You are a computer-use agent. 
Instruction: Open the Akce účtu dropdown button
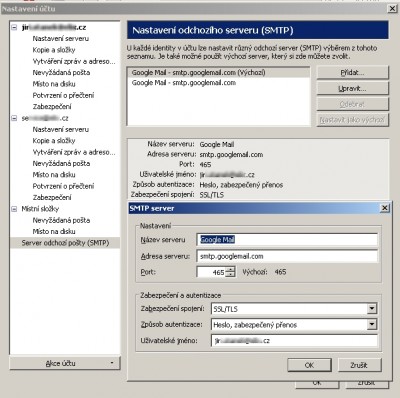[x=65, y=363]
